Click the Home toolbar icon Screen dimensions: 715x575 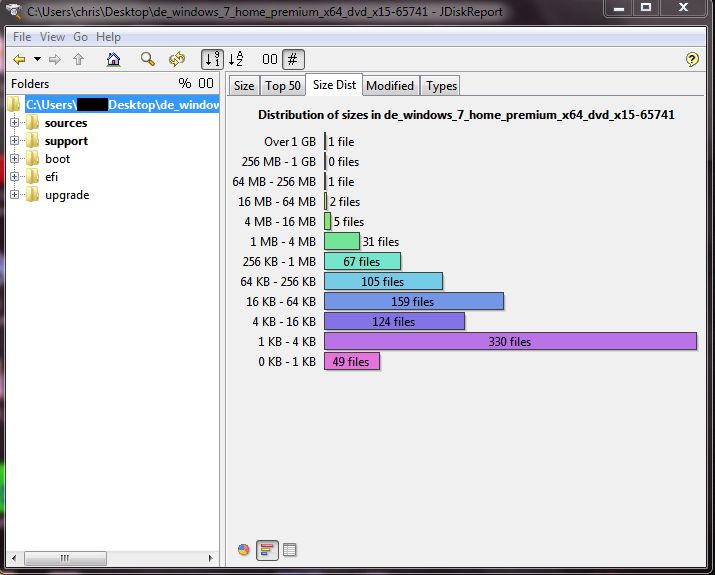[x=113, y=59]
